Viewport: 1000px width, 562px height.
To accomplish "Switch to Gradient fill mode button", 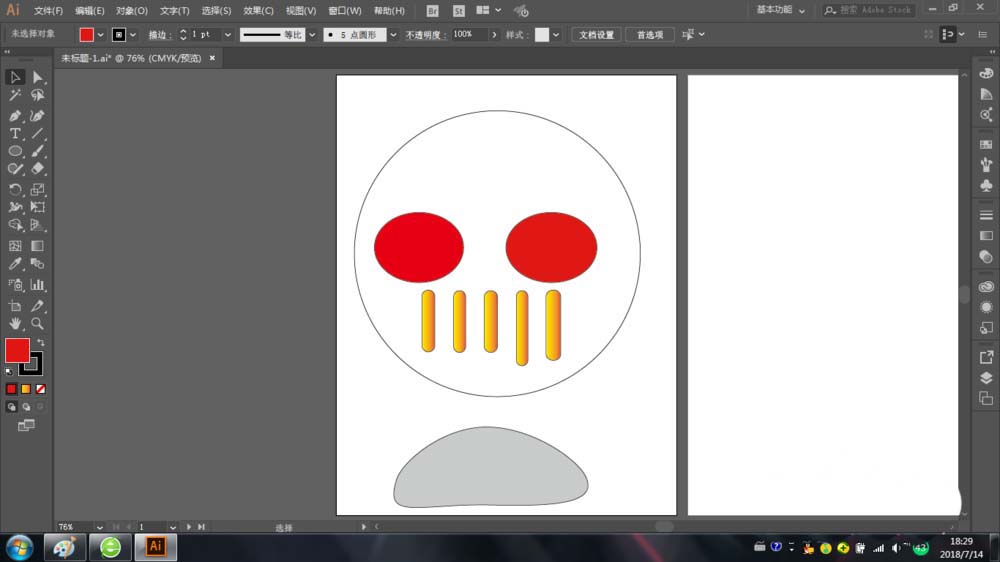I will click(x=26, y=388).
